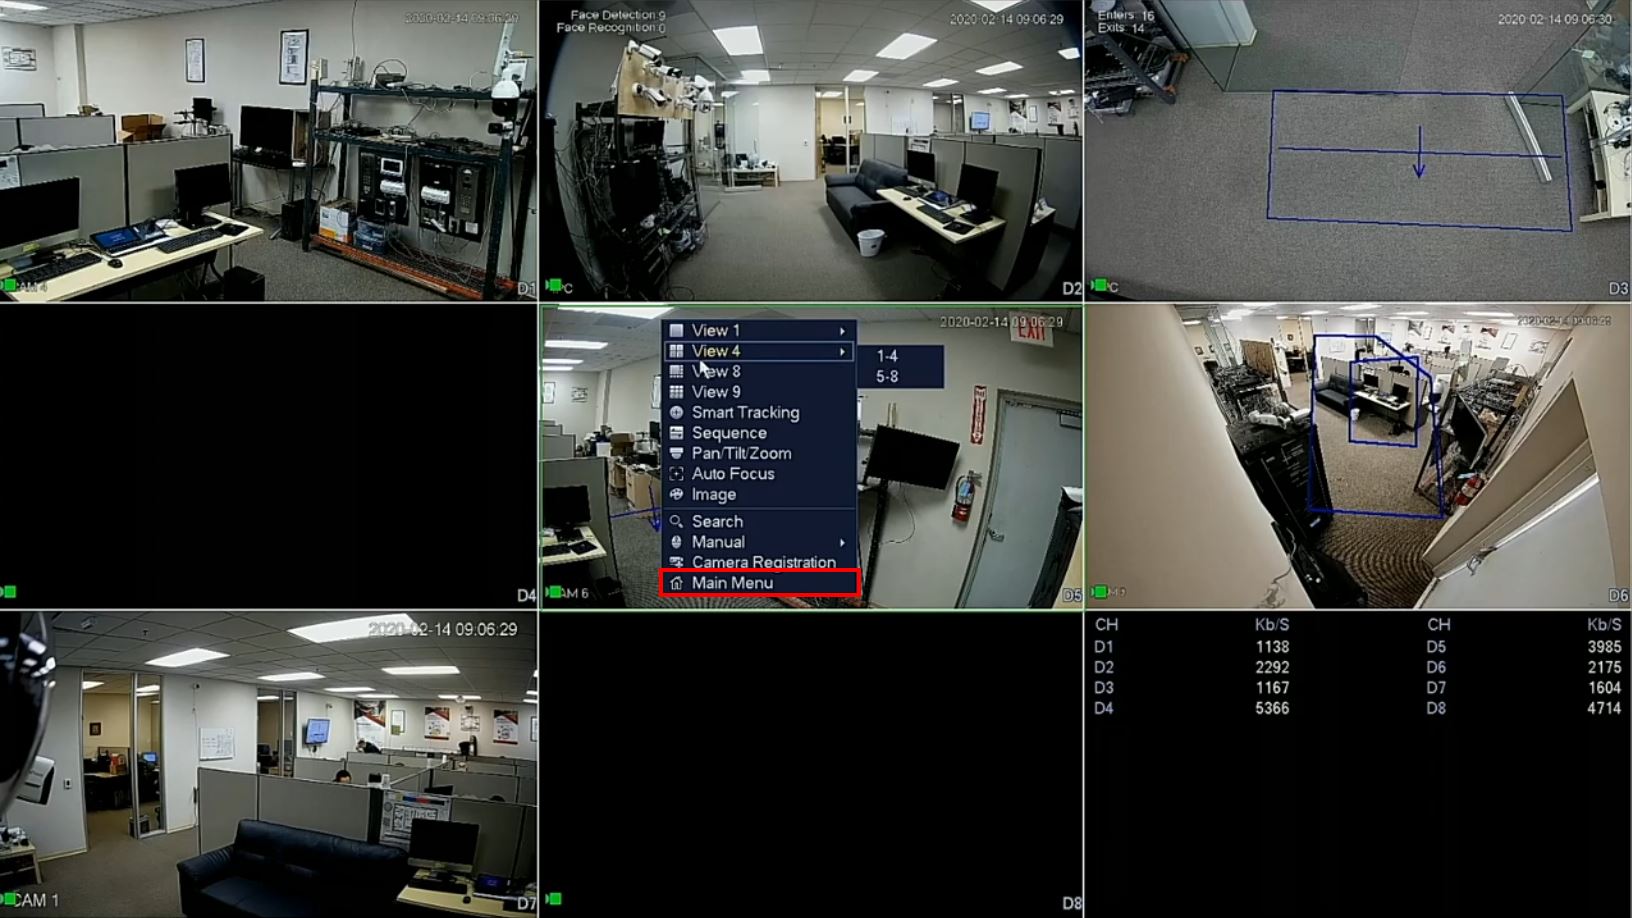Click the timestamp on the D3 feed

(1554, 19)
